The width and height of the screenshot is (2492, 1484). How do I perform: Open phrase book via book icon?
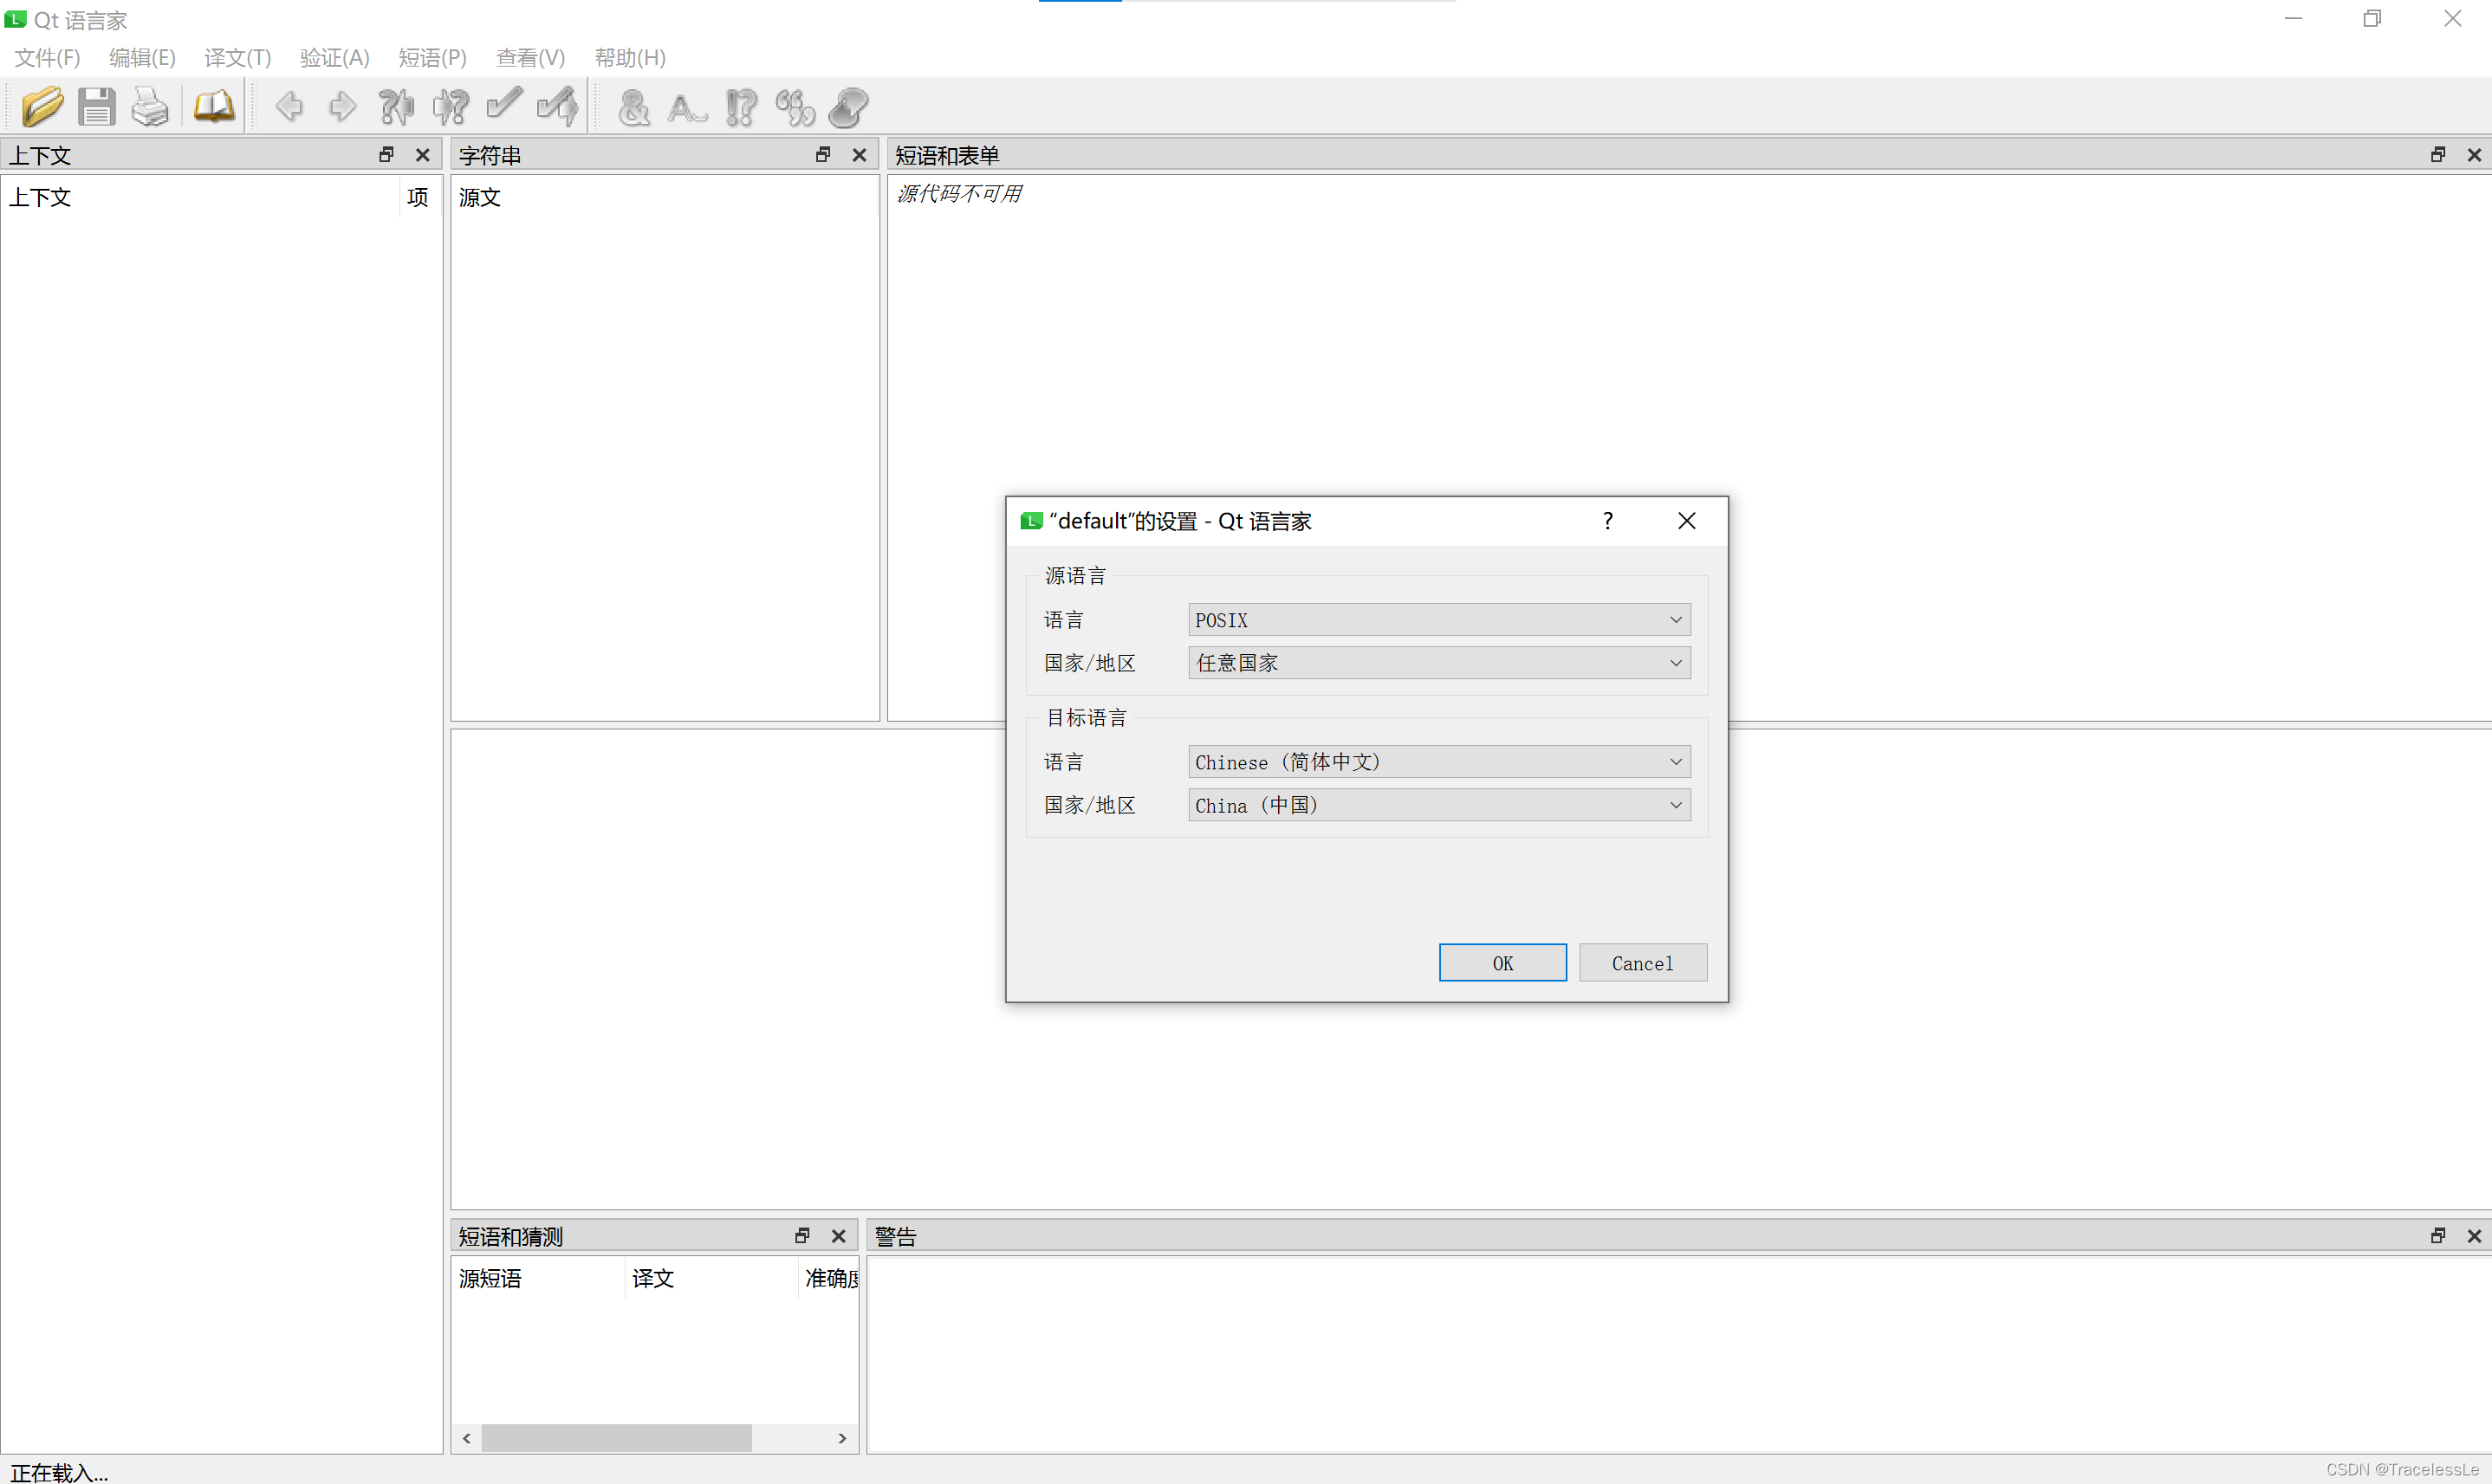(213, 107)
